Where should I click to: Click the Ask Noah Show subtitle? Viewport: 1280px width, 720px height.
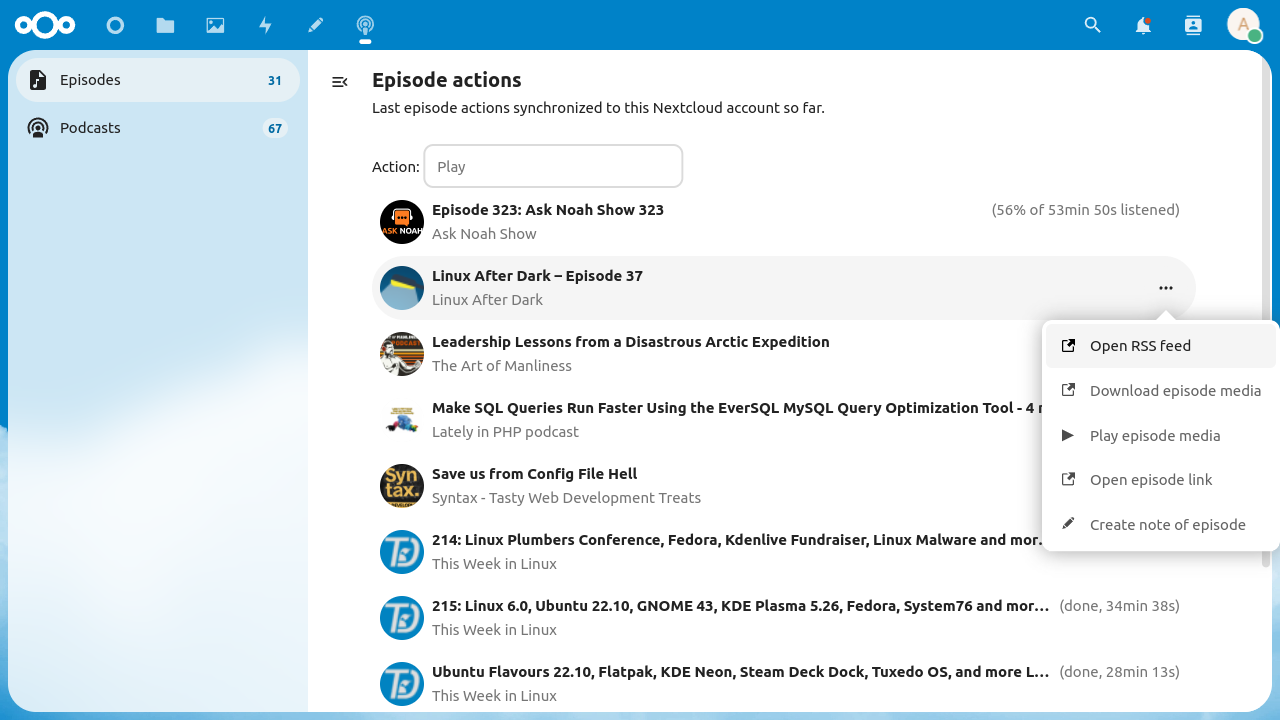tap(484, 234)
